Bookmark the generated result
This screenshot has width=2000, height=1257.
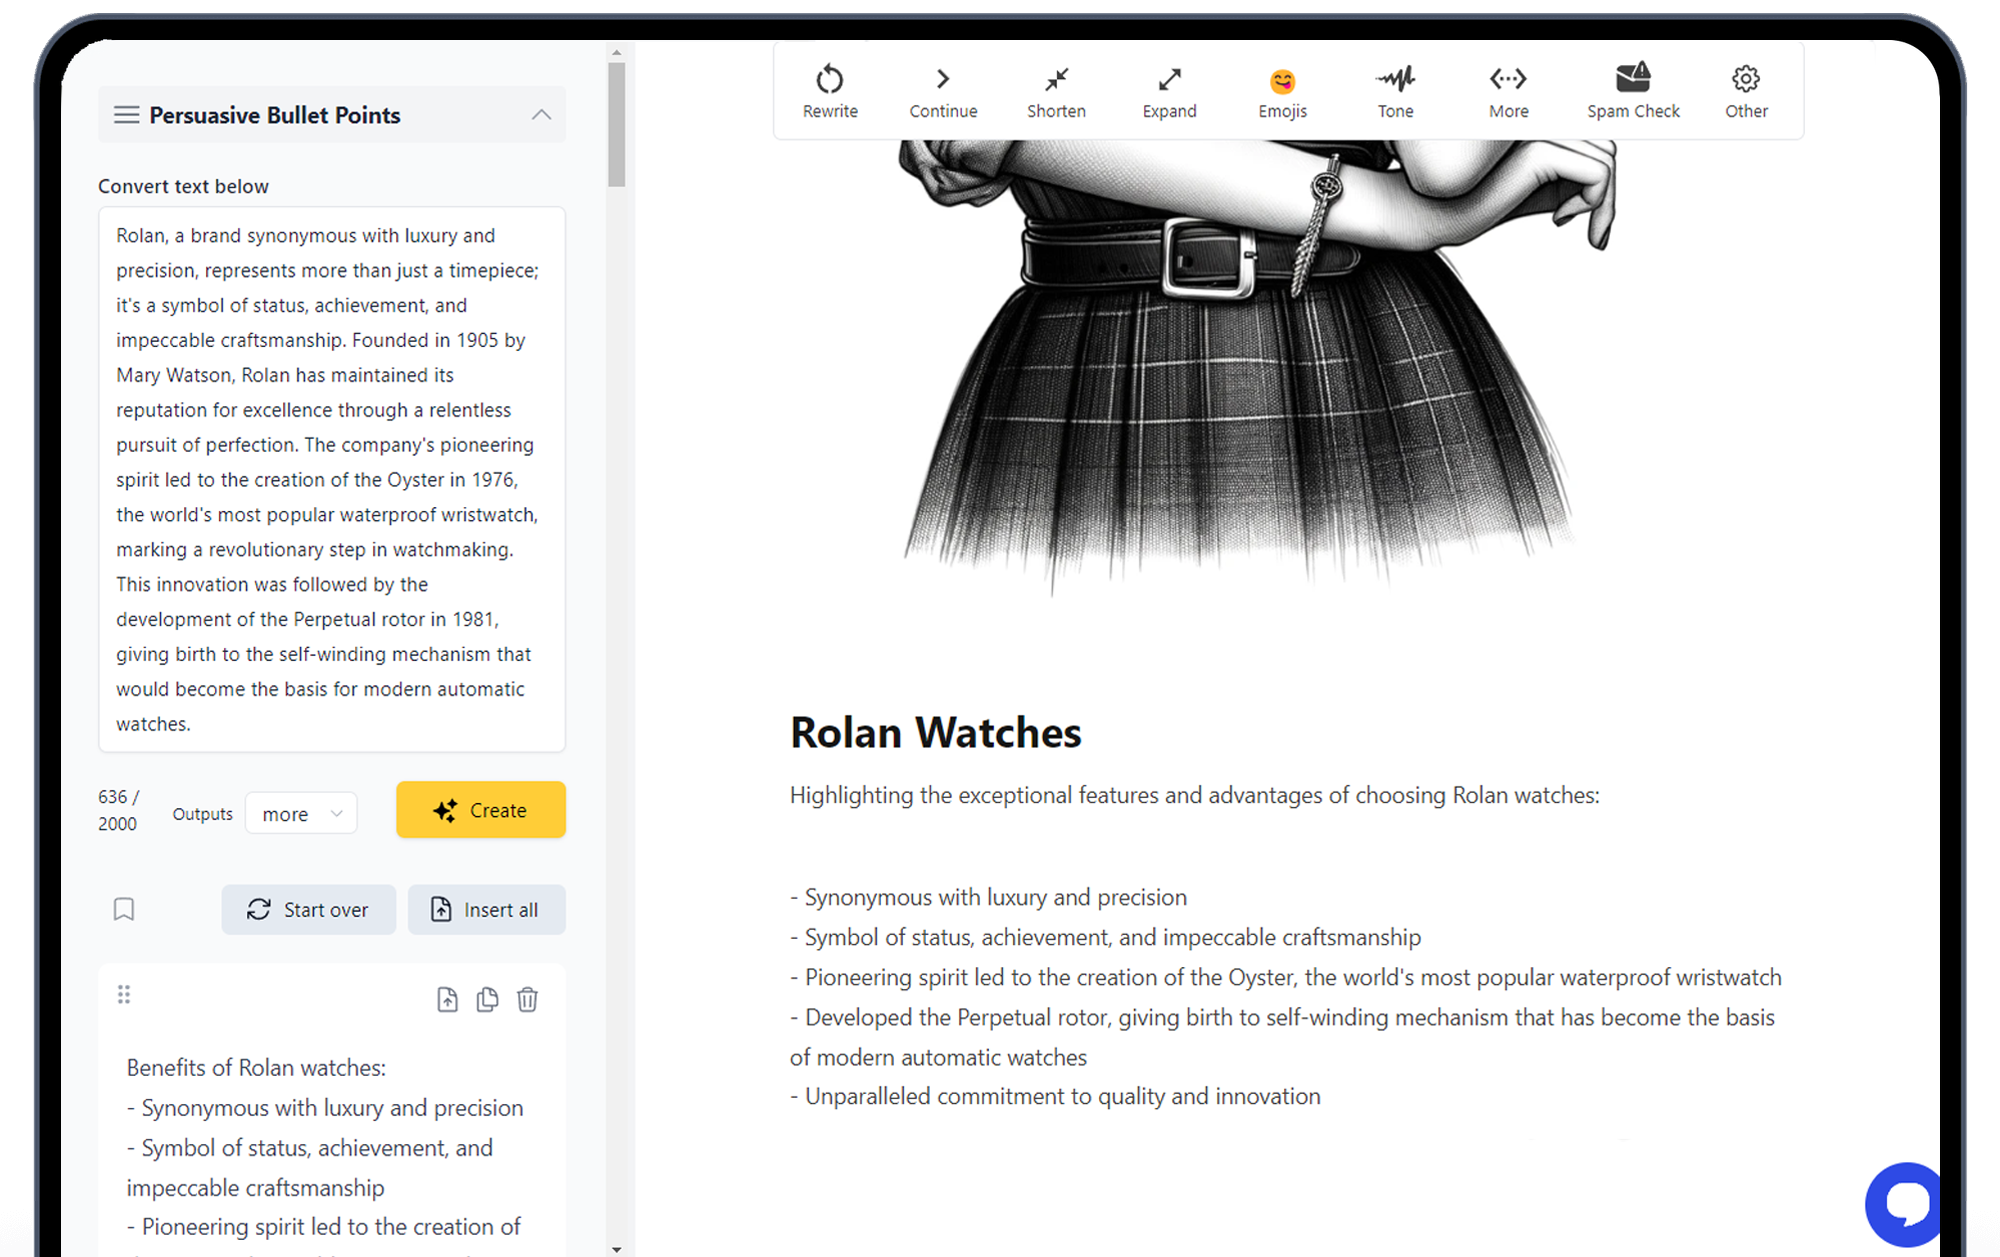tap(124, 909)
